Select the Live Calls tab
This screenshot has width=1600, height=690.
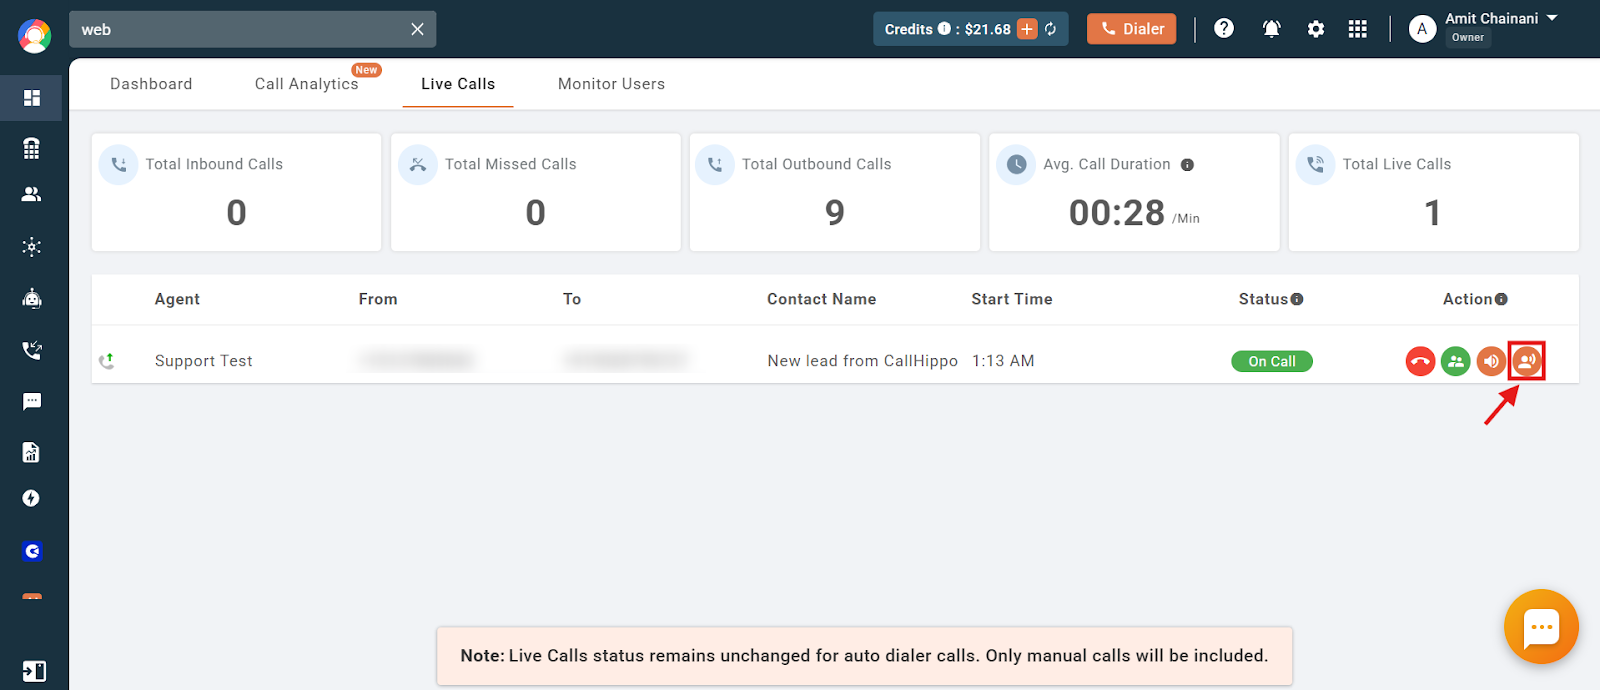pyautogui.click(x=458, y=84)
